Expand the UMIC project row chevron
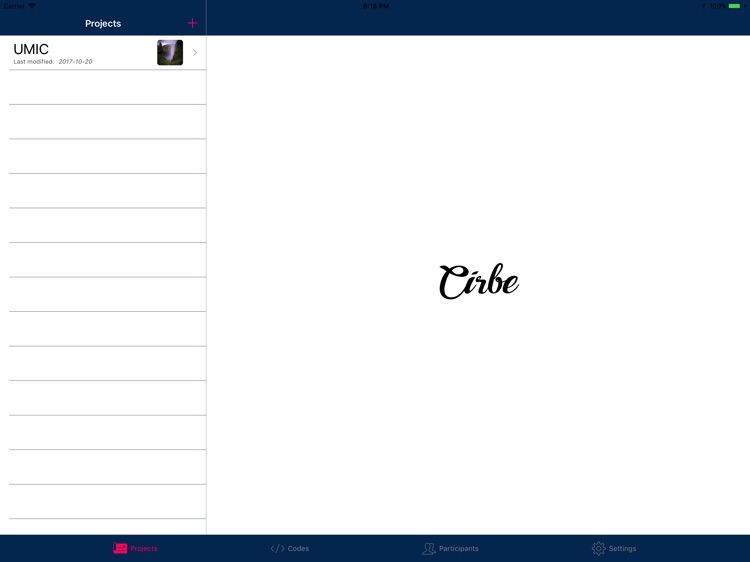This screenshot has height=562, width=750. [x=195, y=53]
